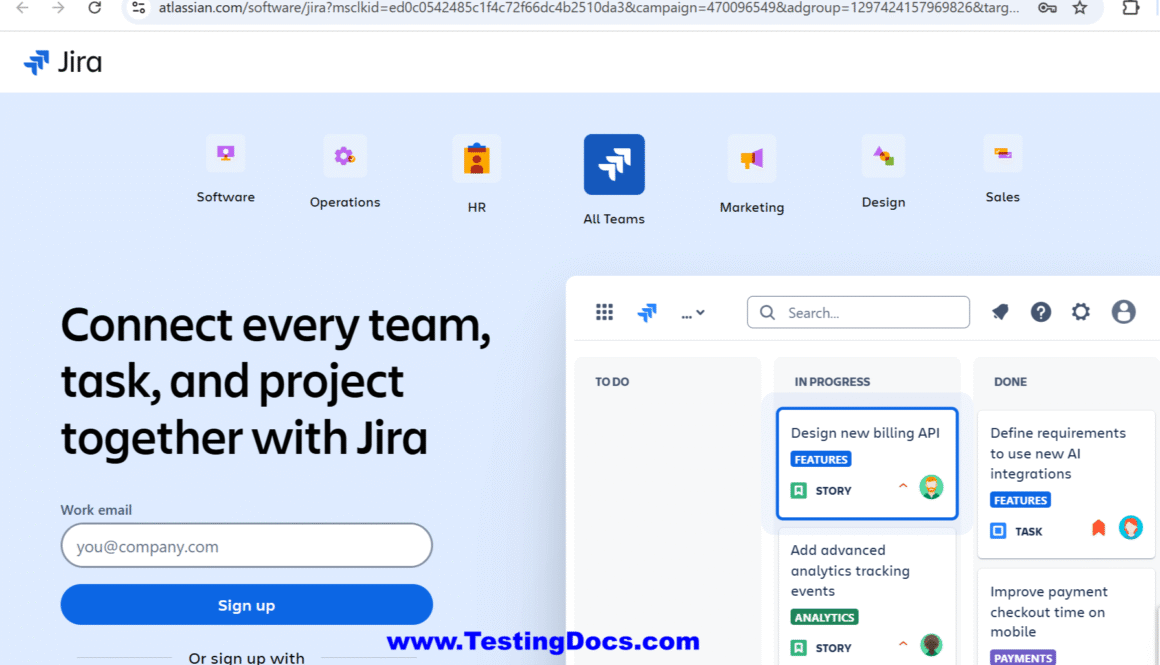Pick the Marketing megaphone icon
The height and width of the screenshot is (665, 1160).
click(751, 159)
